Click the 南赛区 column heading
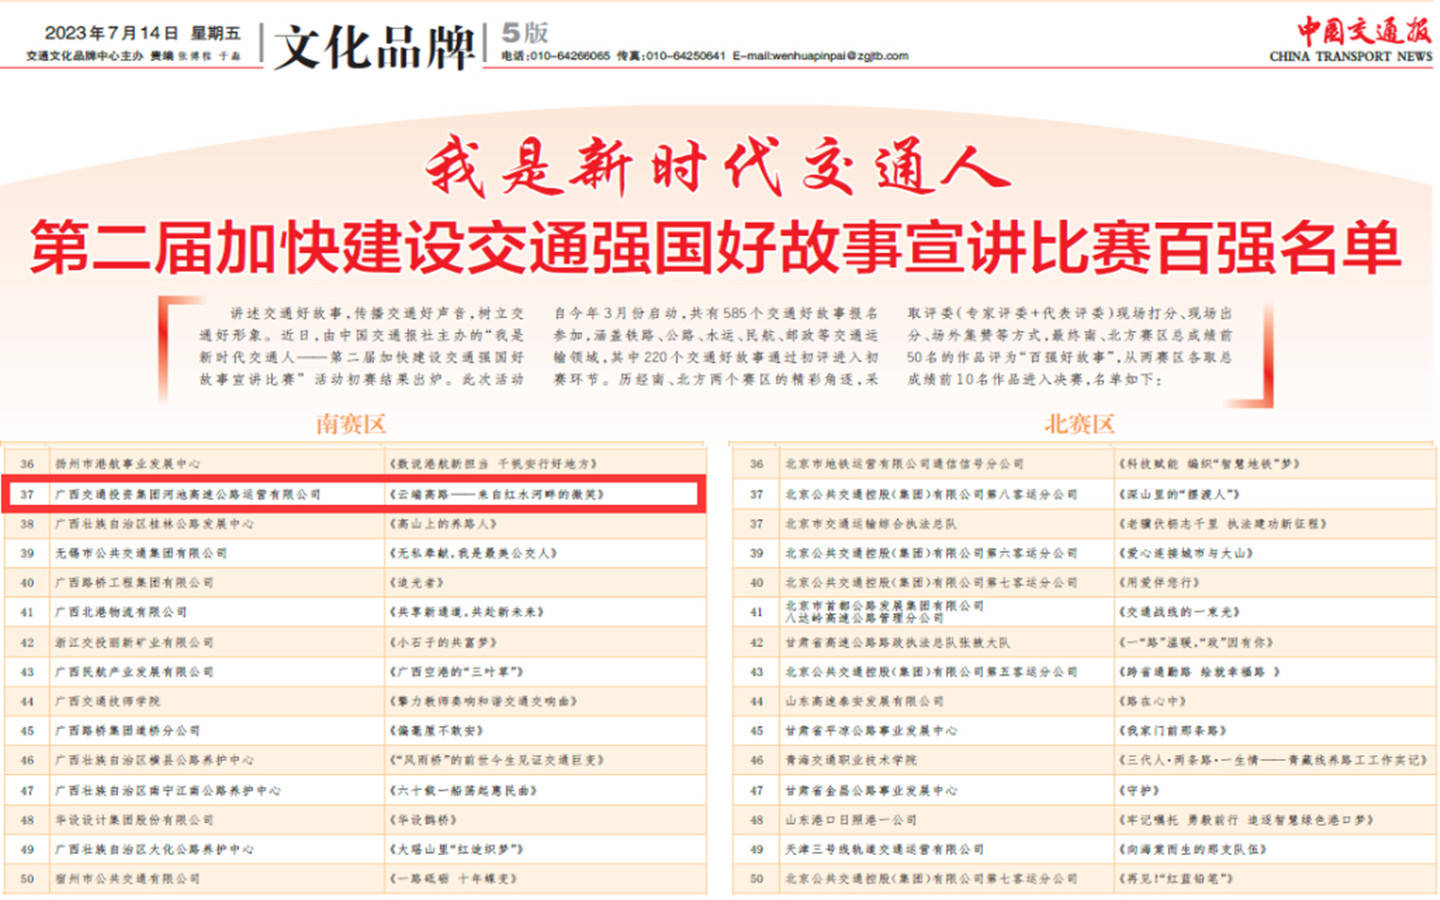 point(351,424)
